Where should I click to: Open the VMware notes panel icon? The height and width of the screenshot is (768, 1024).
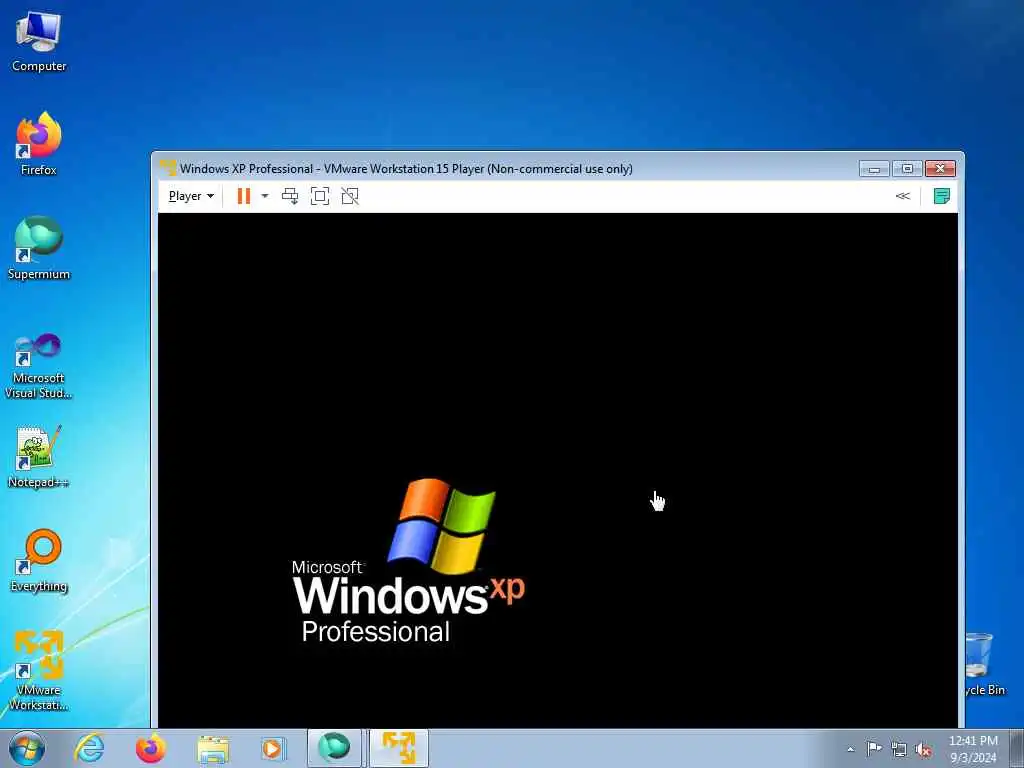[x=941, y=196]
